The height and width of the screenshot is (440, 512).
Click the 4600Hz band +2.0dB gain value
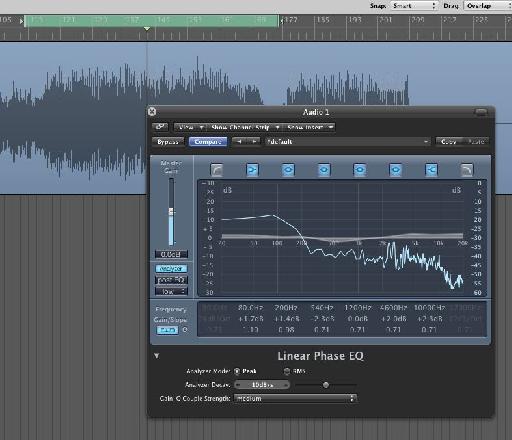(x=393, y=319)
